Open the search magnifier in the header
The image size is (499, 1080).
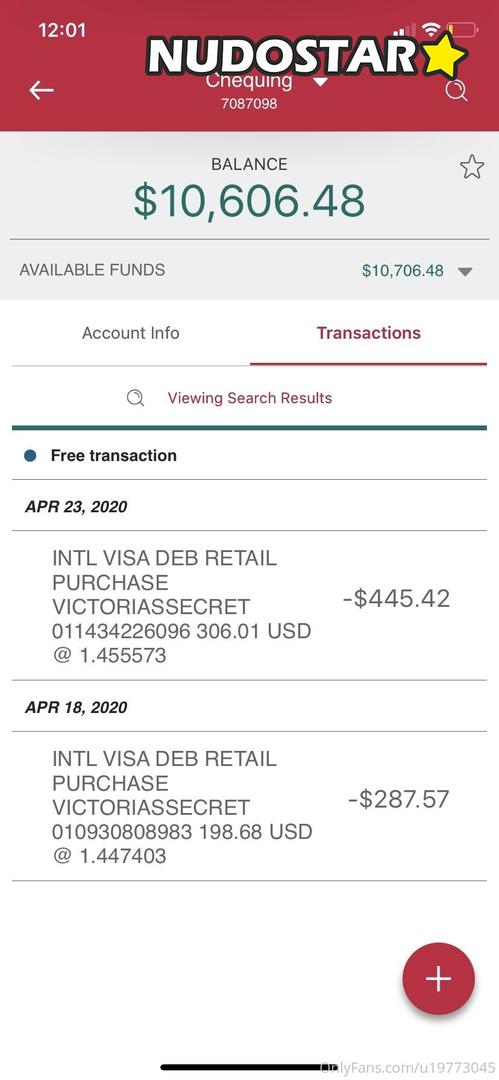(456, 90)
